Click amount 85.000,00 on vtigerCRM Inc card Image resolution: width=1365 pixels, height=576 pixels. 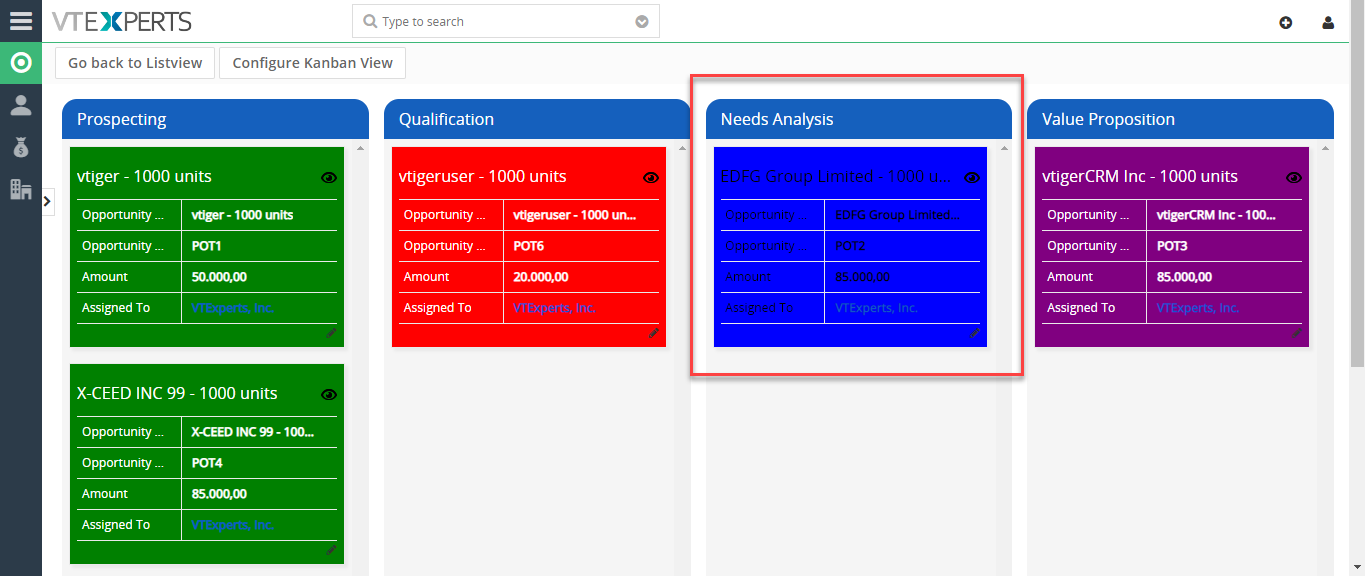click(x=1184, y=277)
